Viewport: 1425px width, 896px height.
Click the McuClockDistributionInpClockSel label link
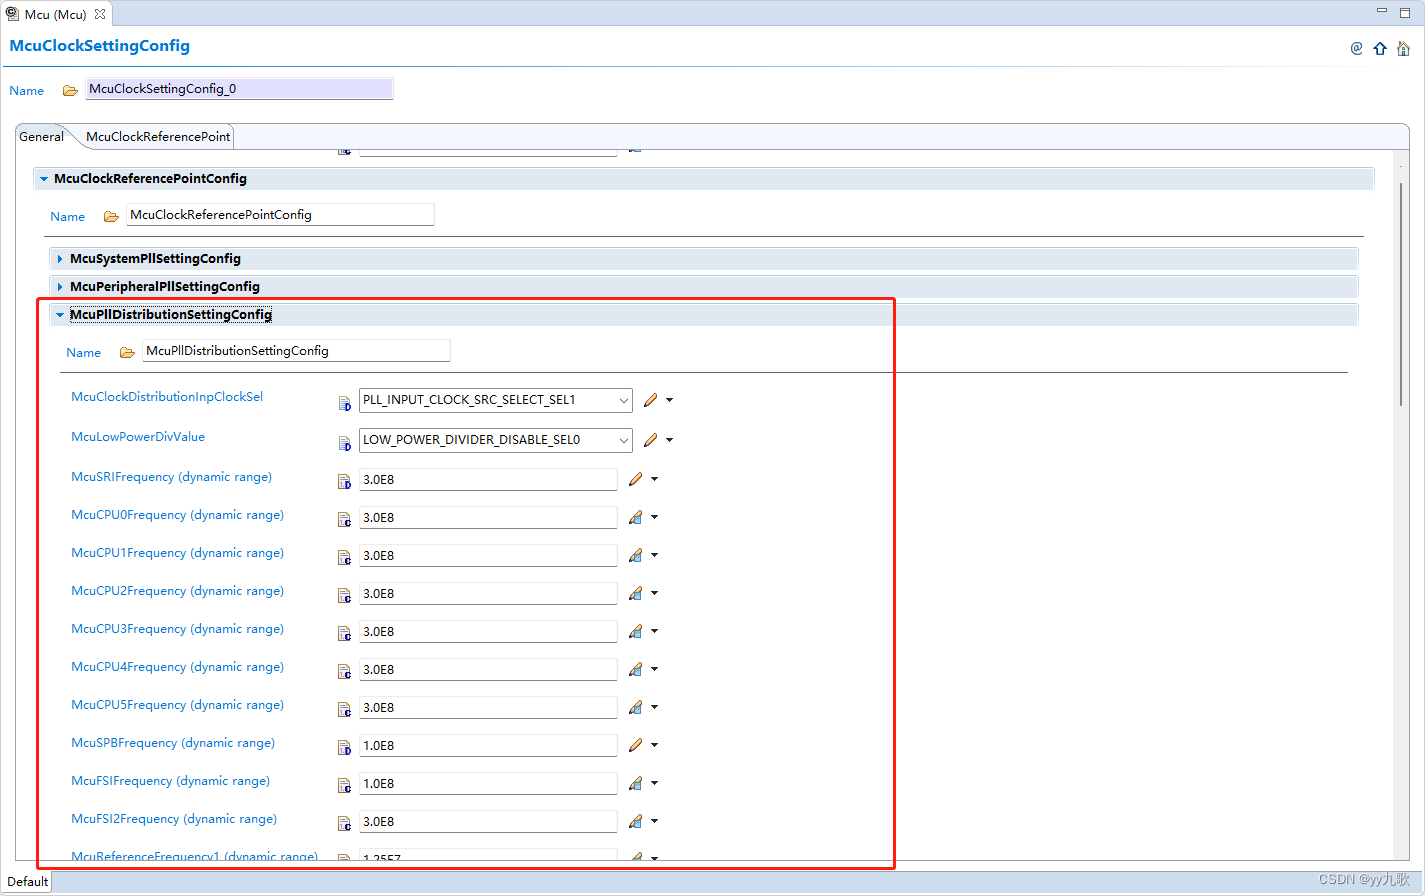pyautogui.click(x=167, y=397)
